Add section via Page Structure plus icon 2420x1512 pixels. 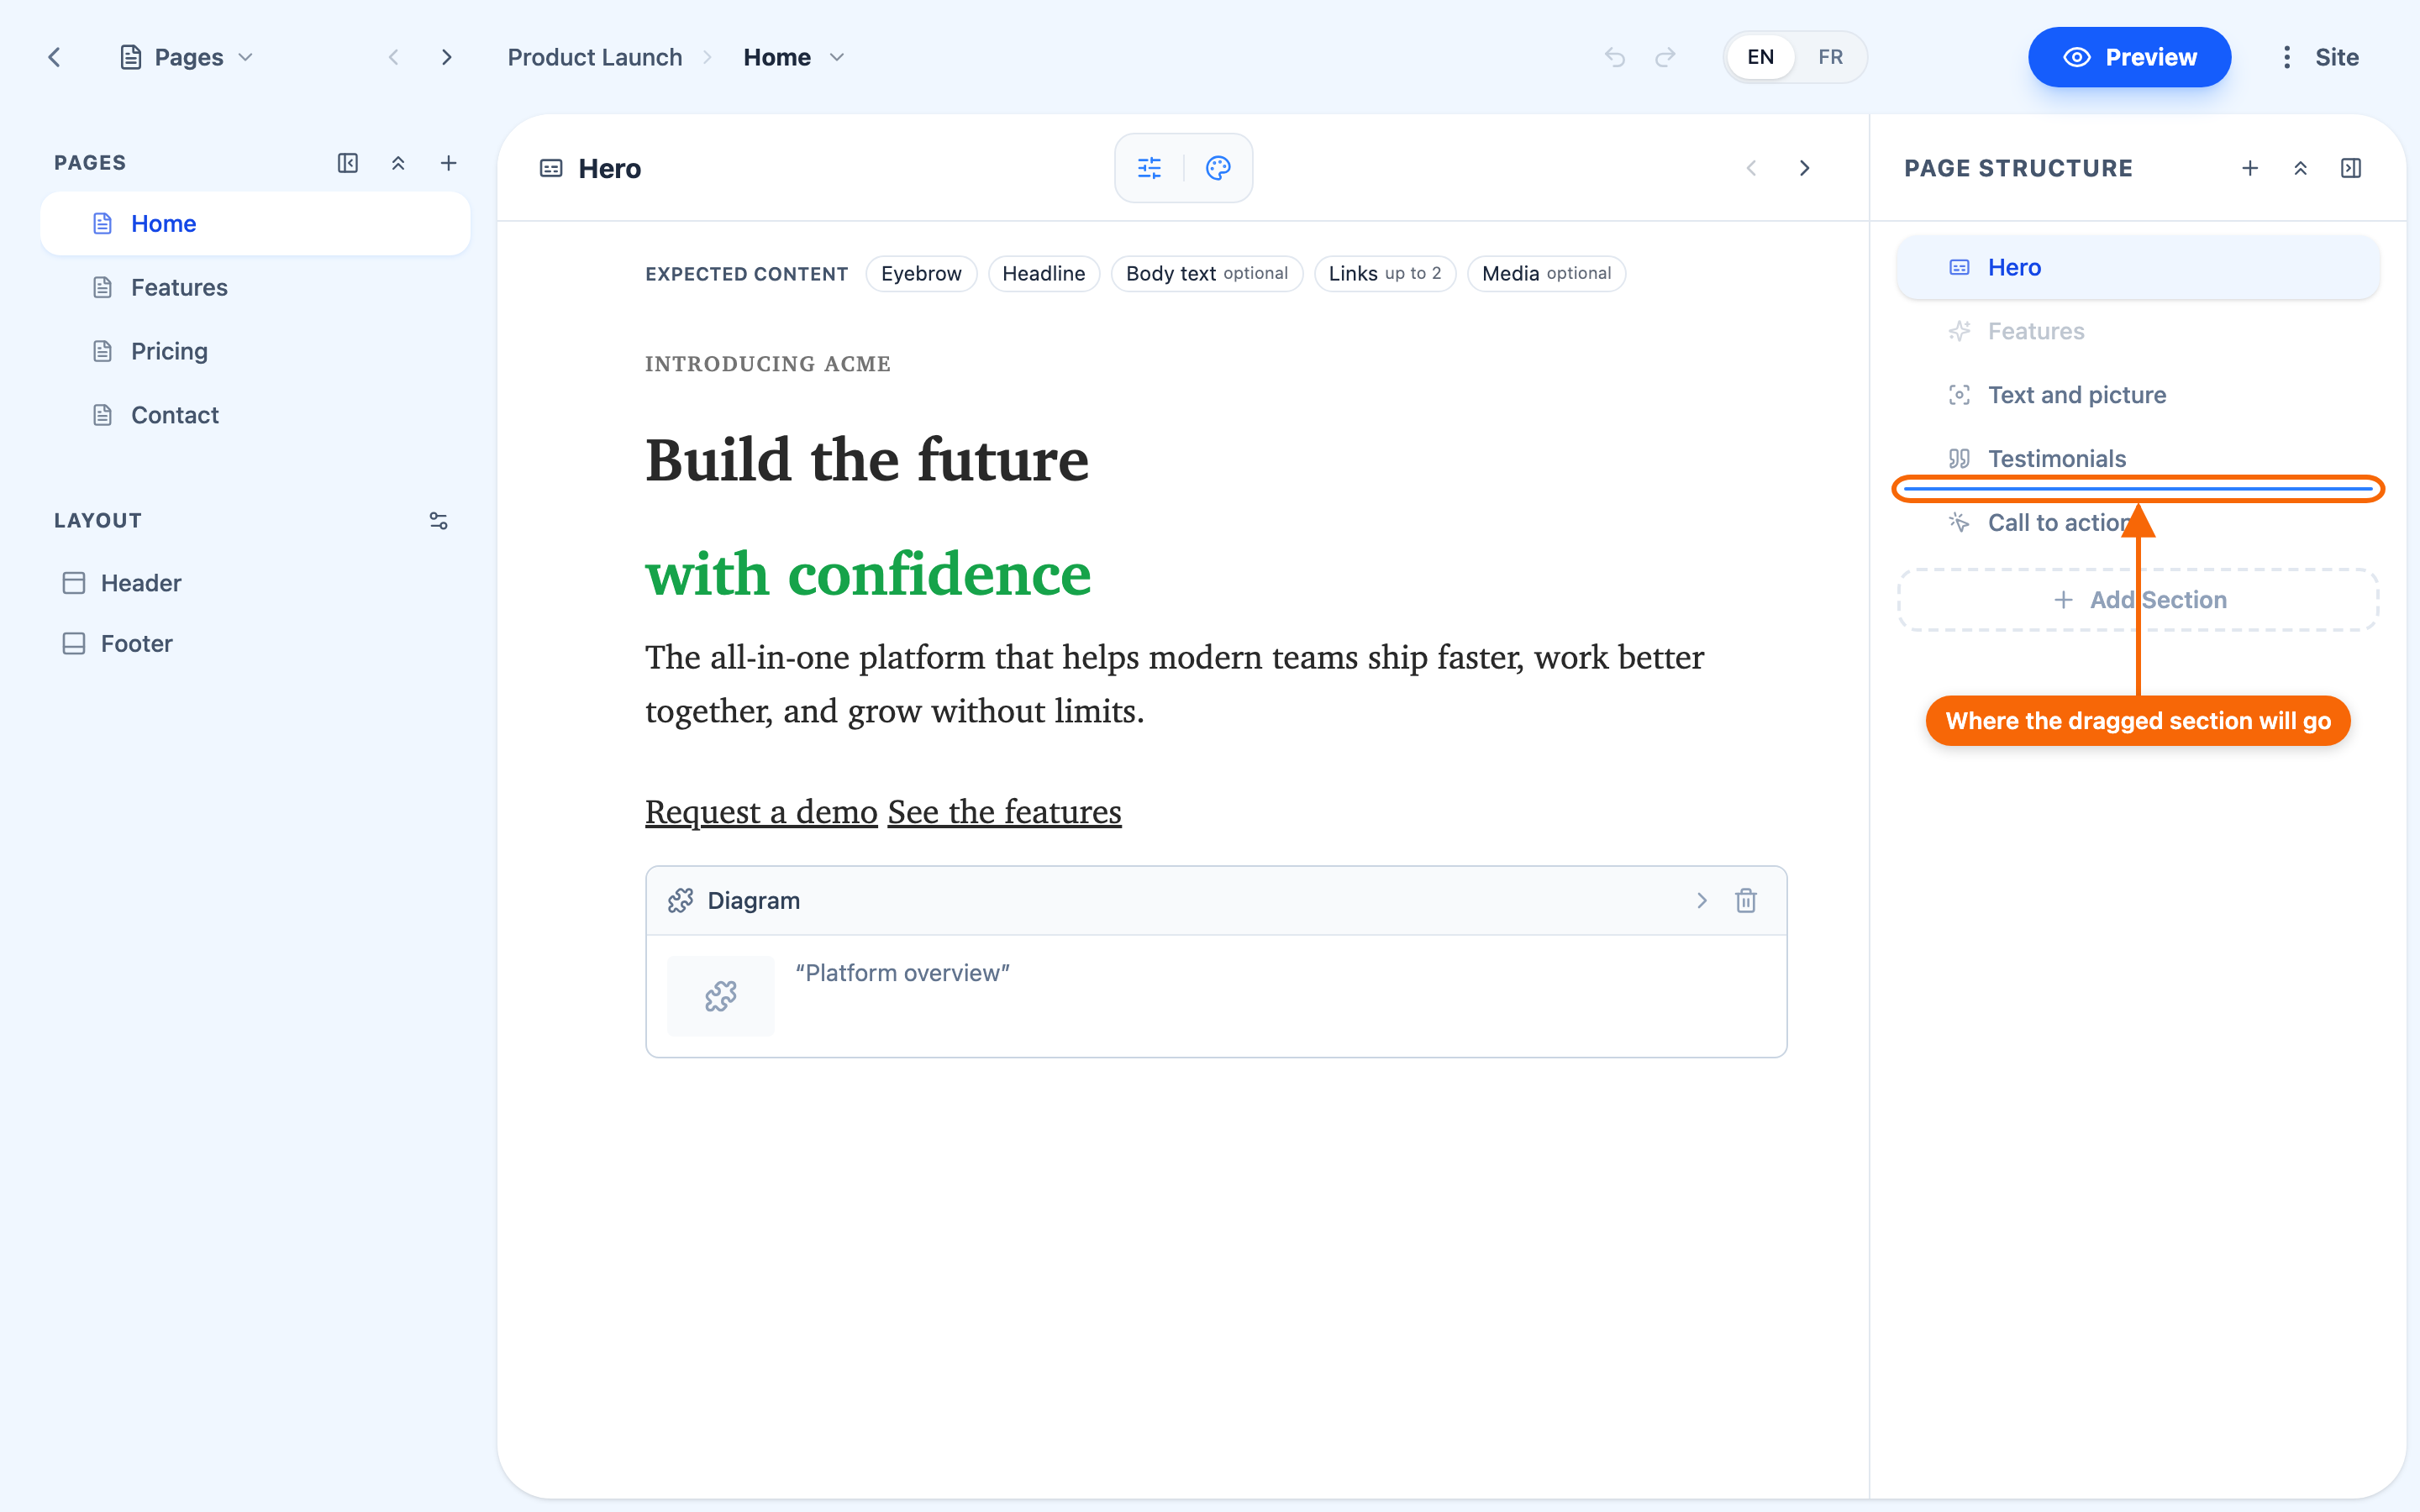click(2250, 168)
